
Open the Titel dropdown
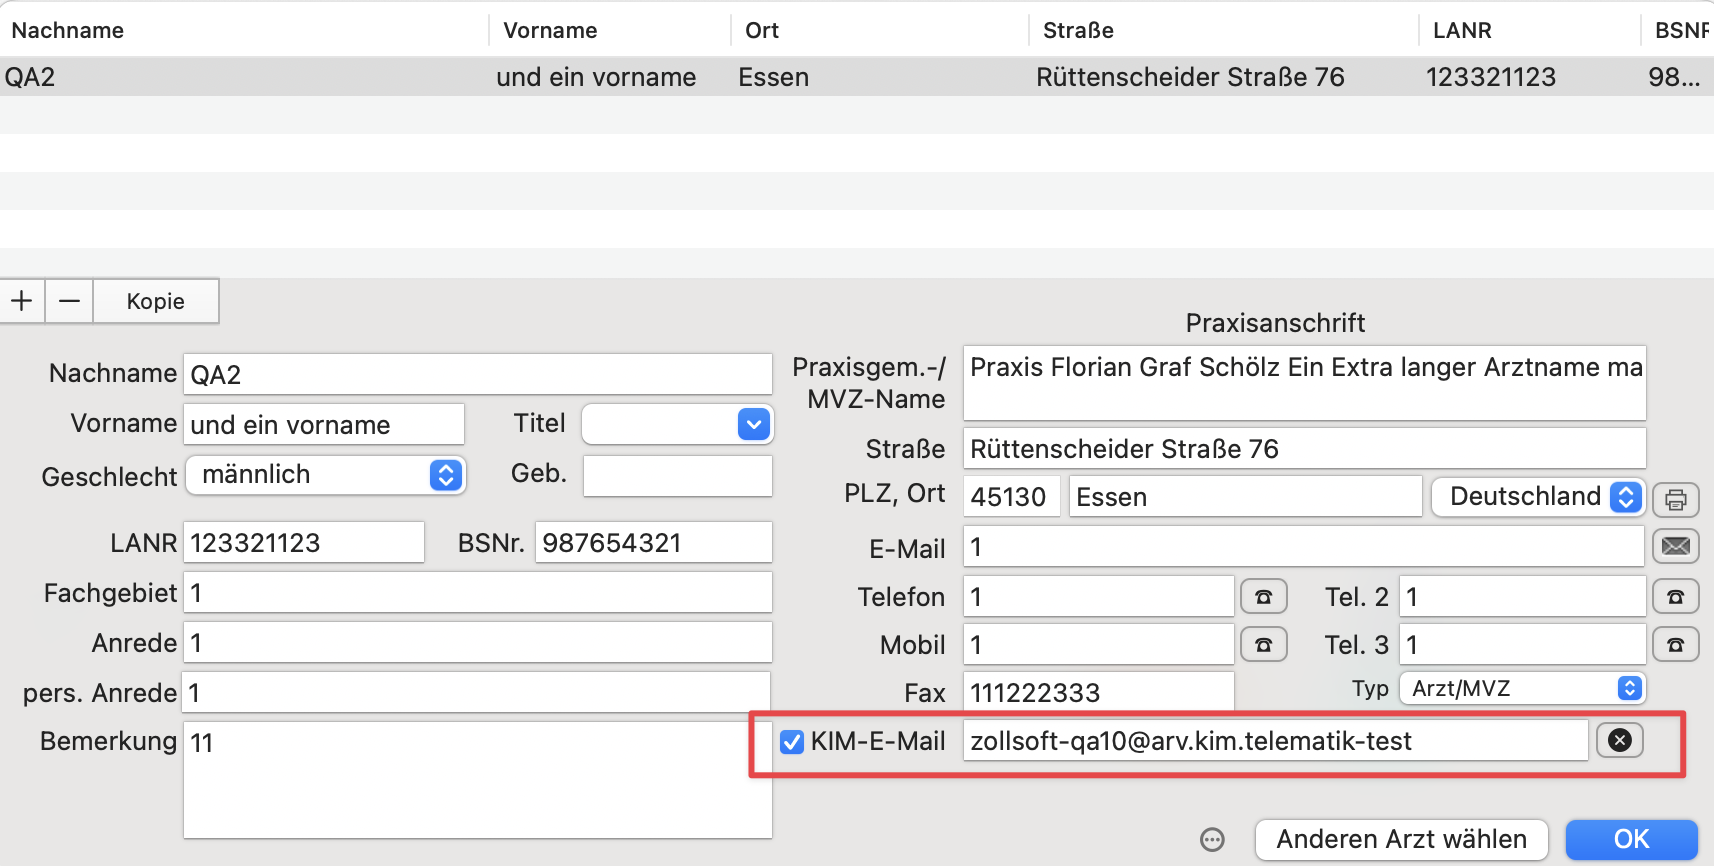(753, 424)
